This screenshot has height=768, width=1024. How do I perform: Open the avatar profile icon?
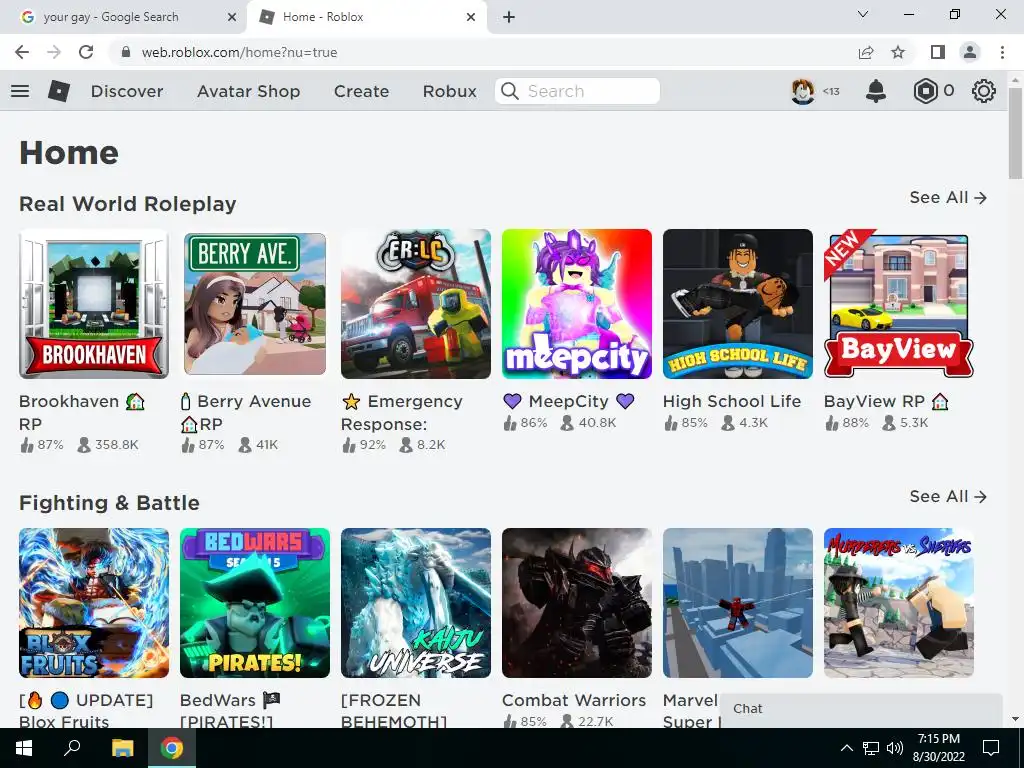(803, 91)
